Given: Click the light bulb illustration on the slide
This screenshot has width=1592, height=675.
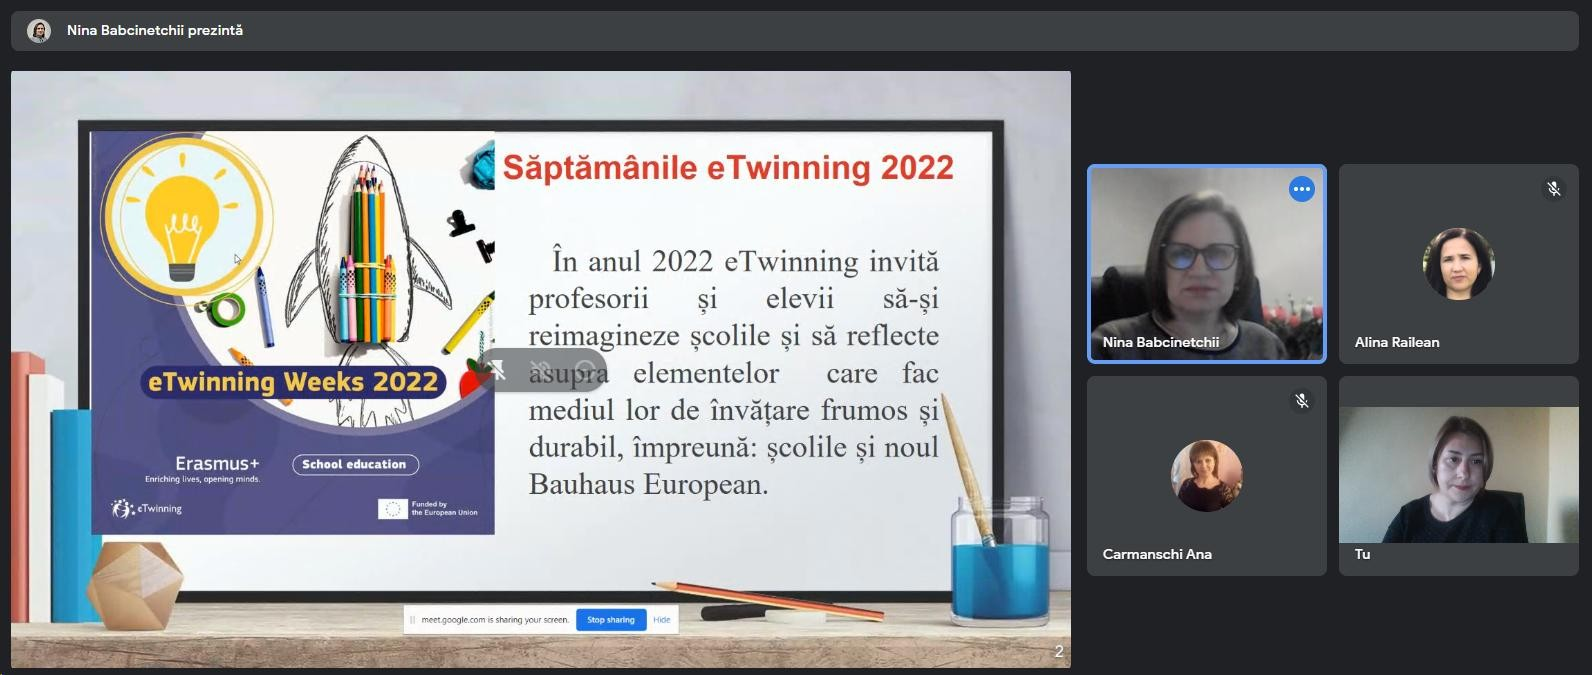Looking at the screenshot, I should 183,227.
